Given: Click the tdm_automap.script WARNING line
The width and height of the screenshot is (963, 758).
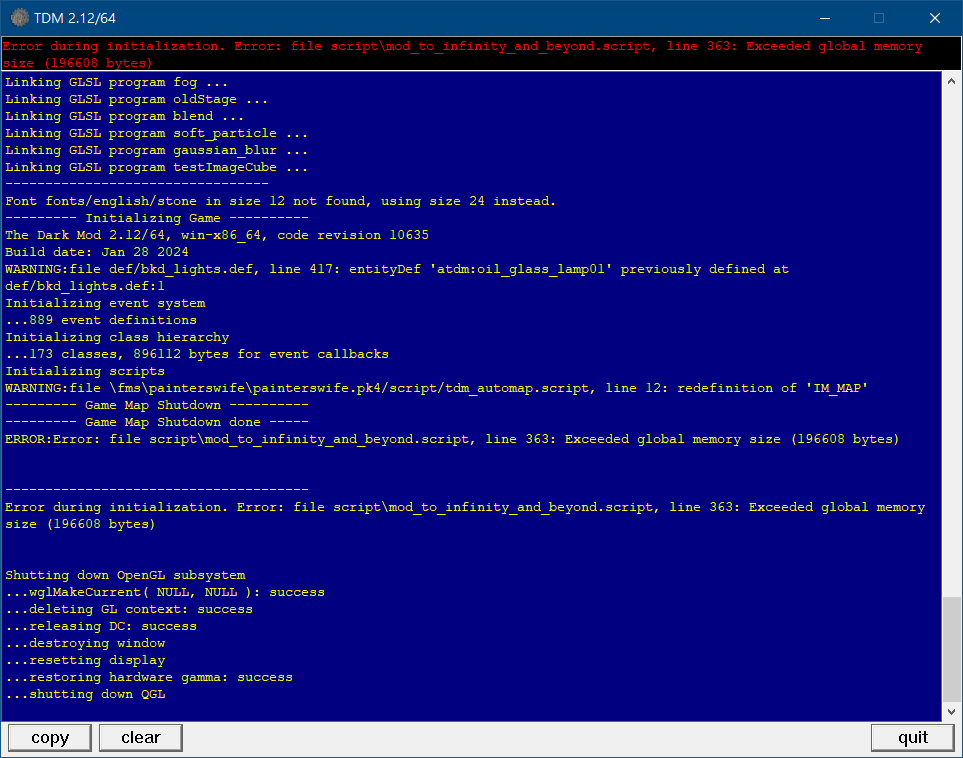Looking at the screenshot, I should pos(436,388).
